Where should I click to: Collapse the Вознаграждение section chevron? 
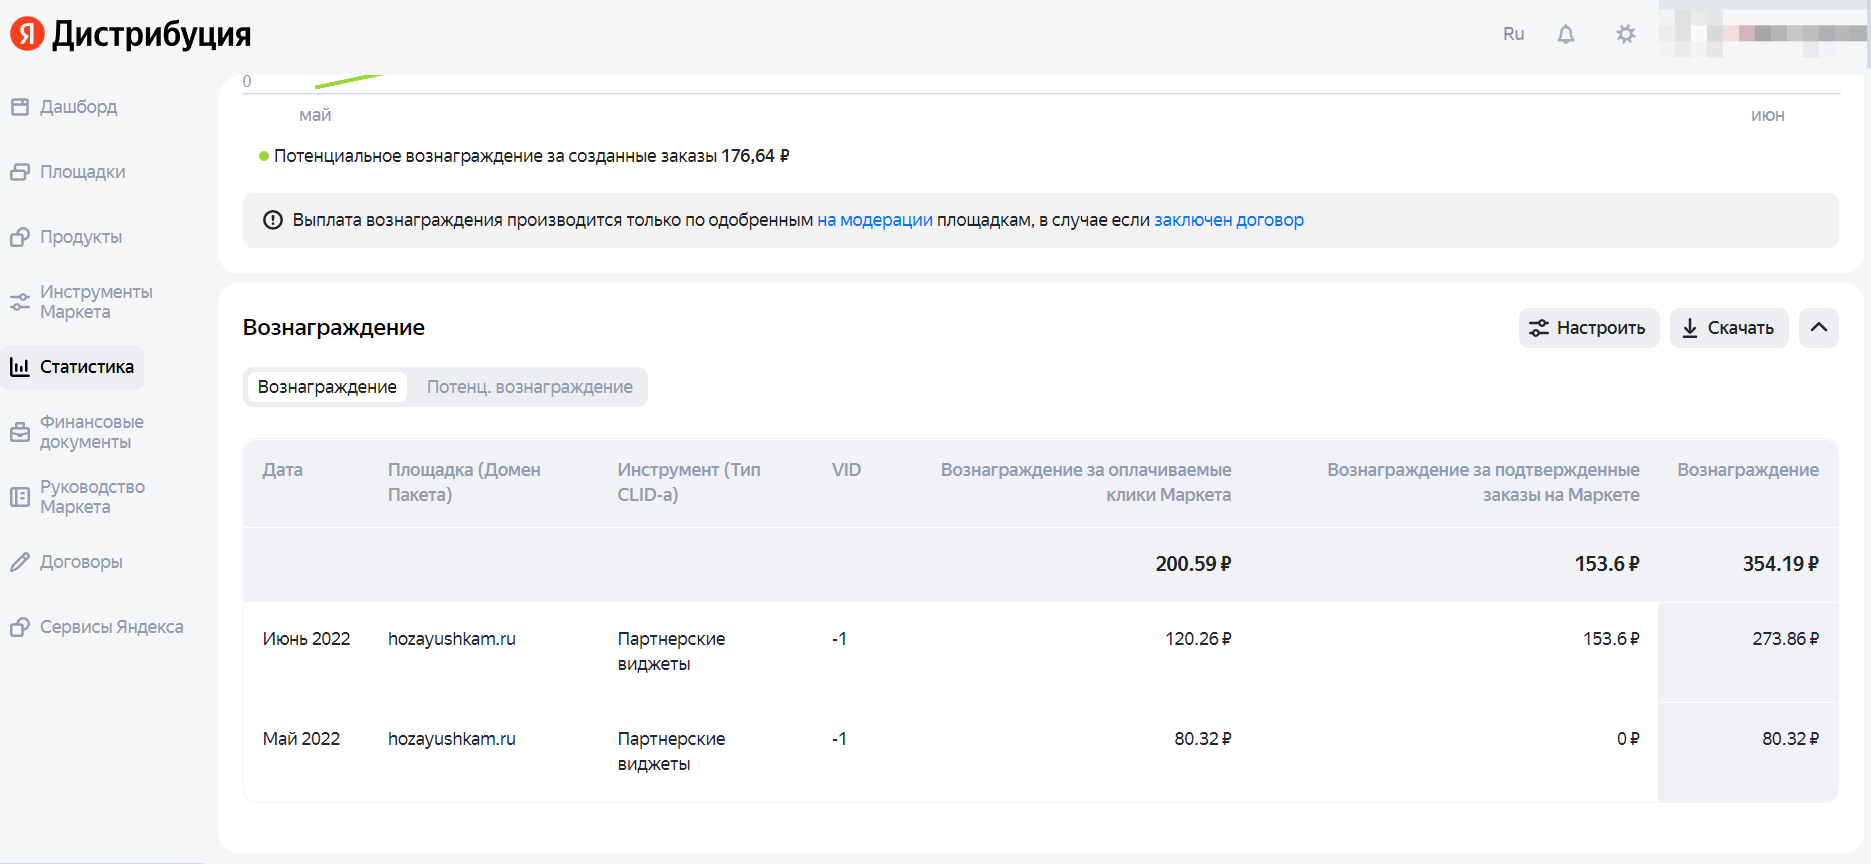1818,328
